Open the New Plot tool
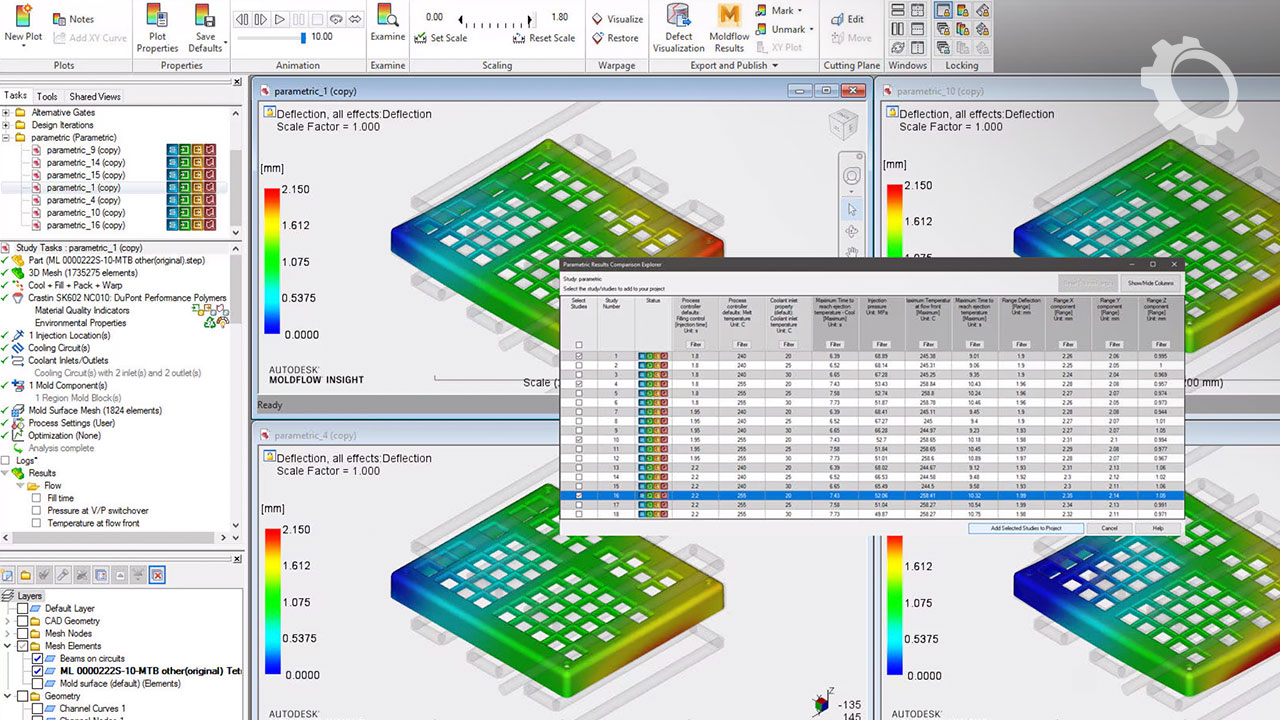 [x=23, y=26]
